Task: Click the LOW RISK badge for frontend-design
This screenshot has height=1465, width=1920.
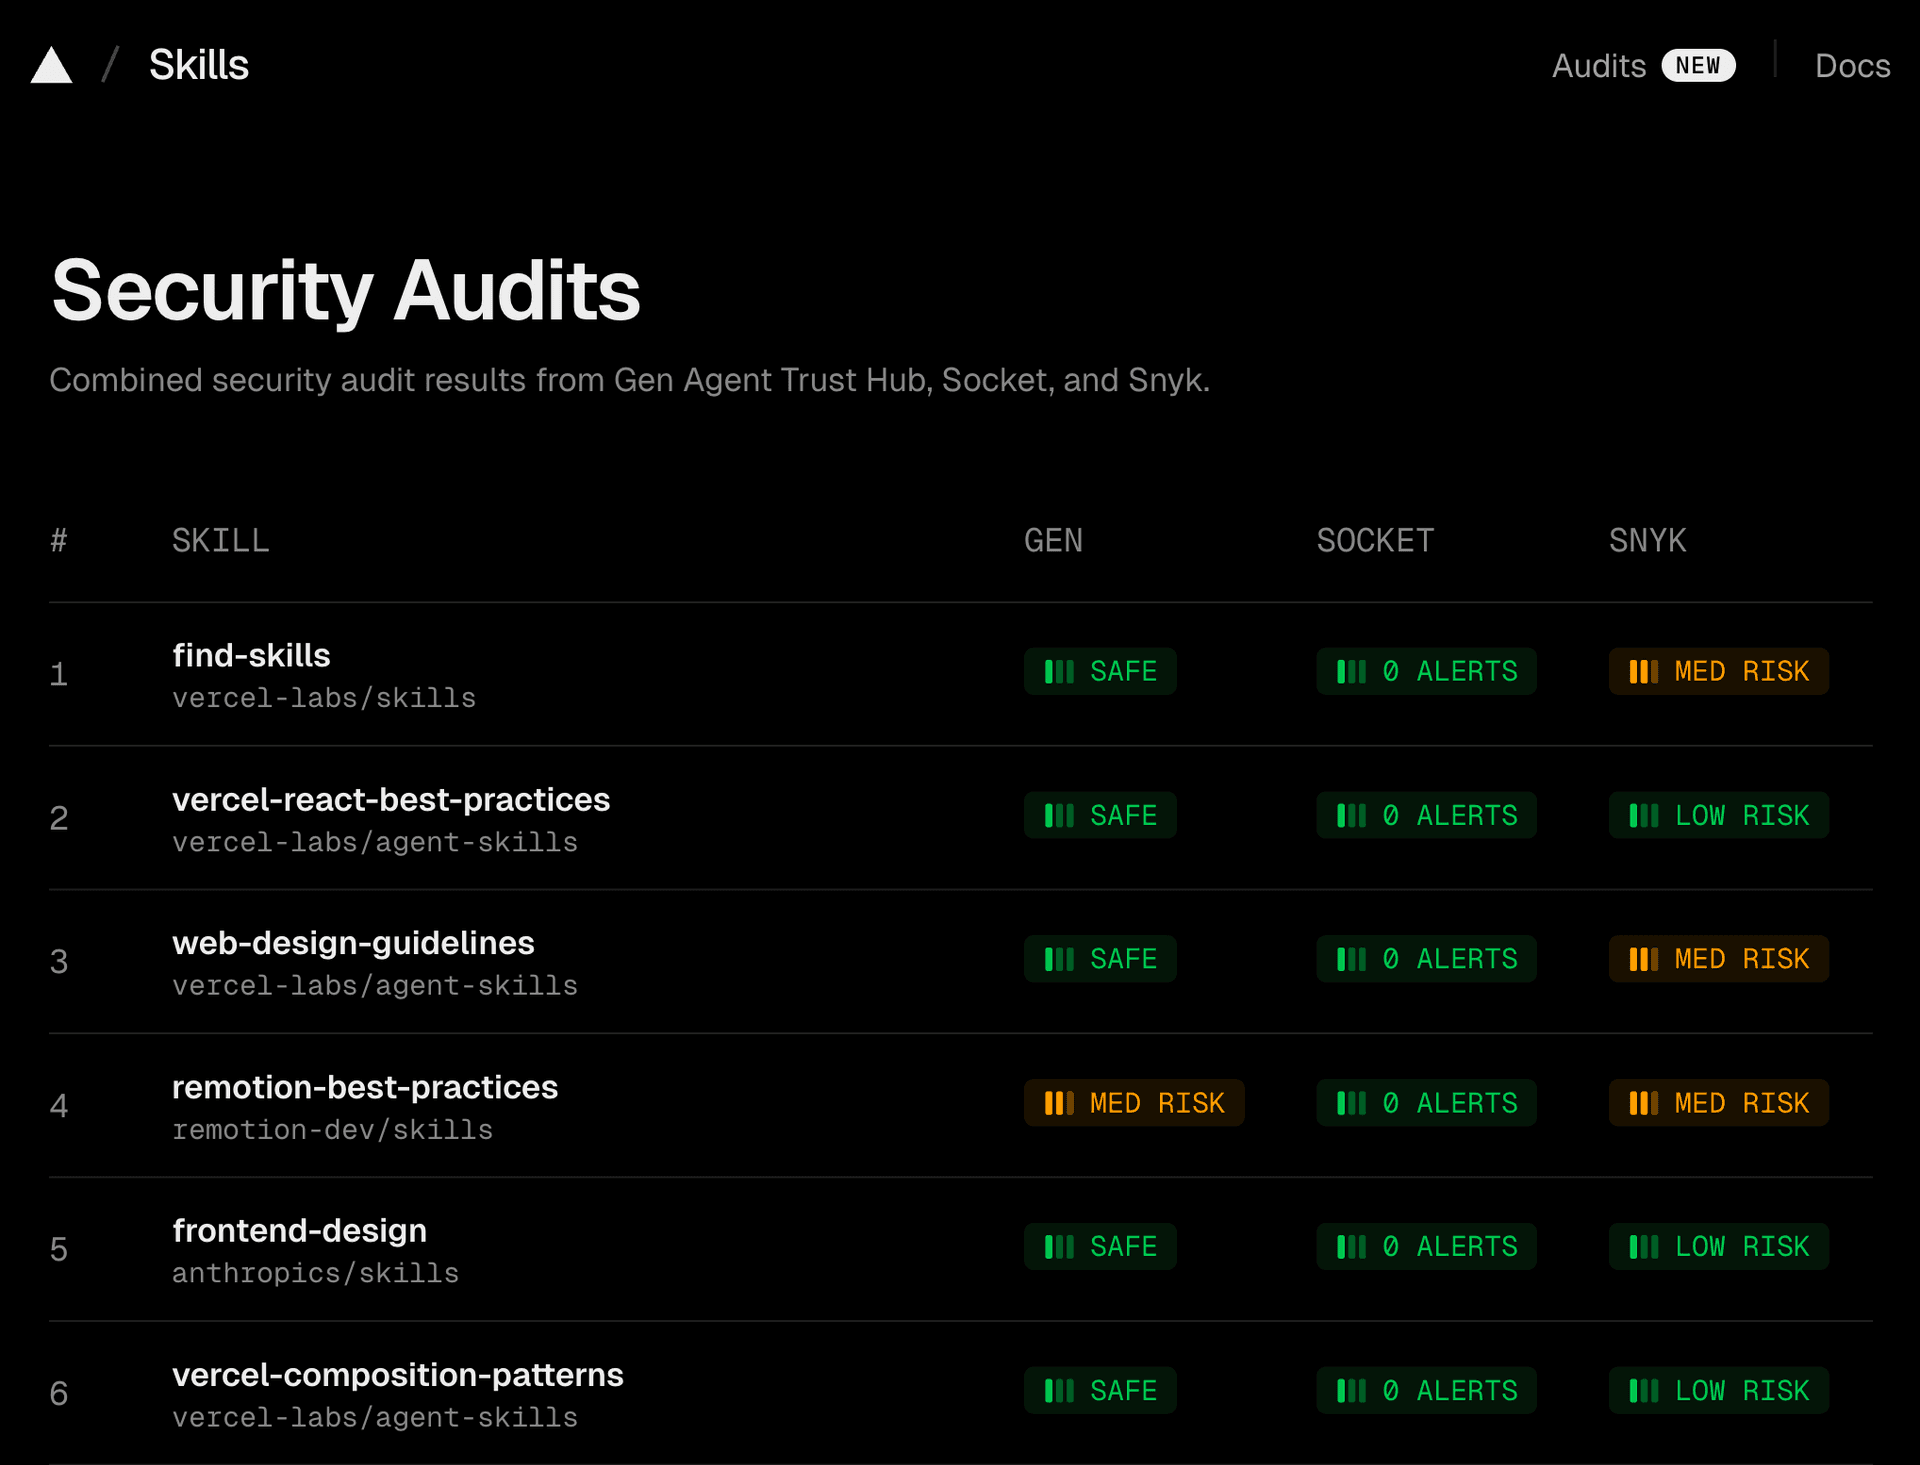Action: (1718, 1246)
